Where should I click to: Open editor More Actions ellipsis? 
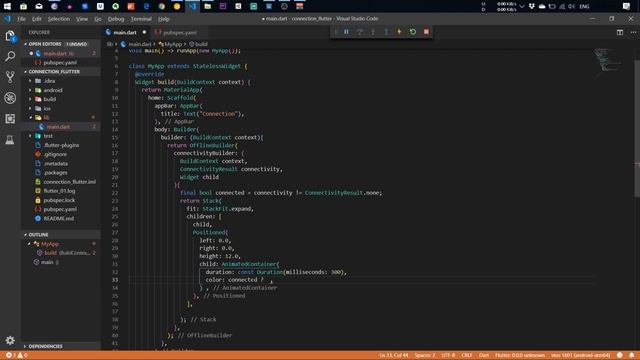tap(633, 32)
